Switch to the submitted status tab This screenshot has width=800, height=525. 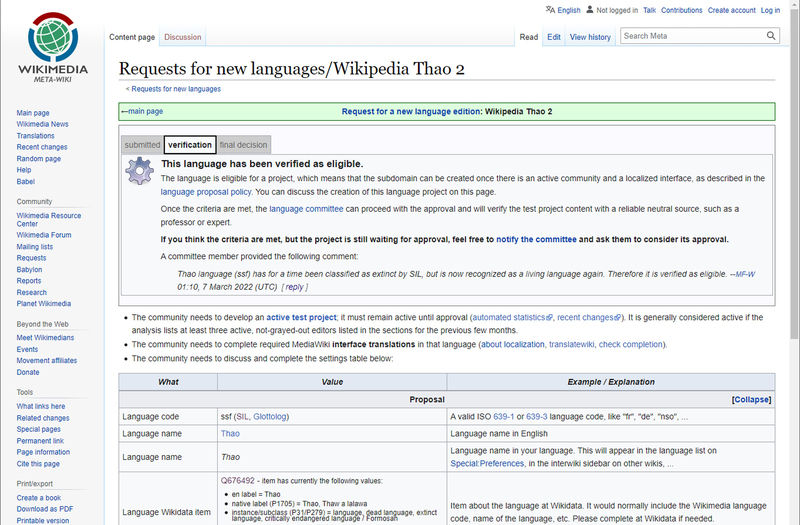coord(142,145)
